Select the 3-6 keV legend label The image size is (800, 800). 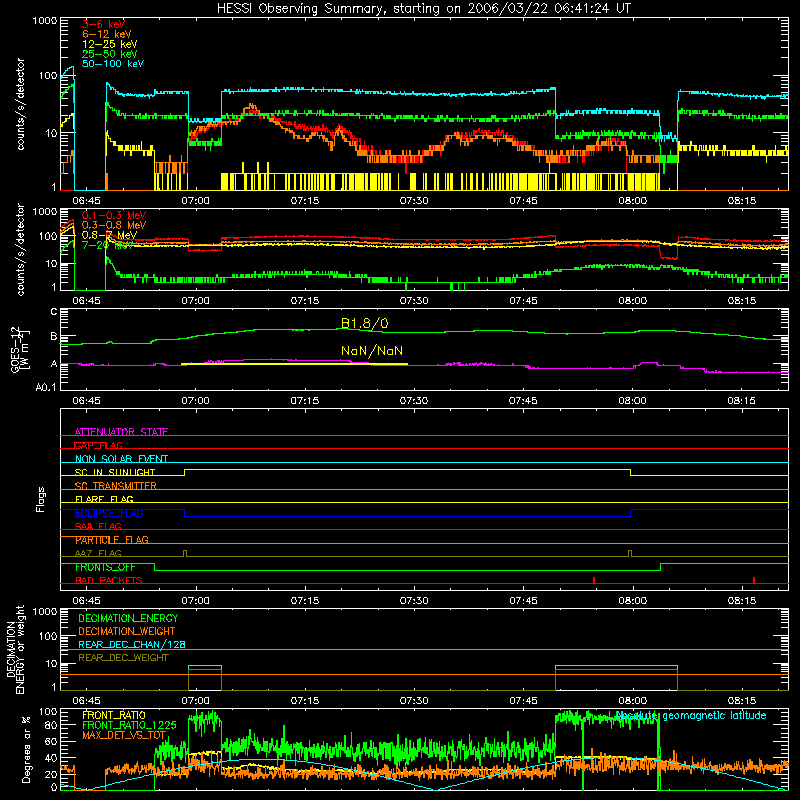pos(103,24)
